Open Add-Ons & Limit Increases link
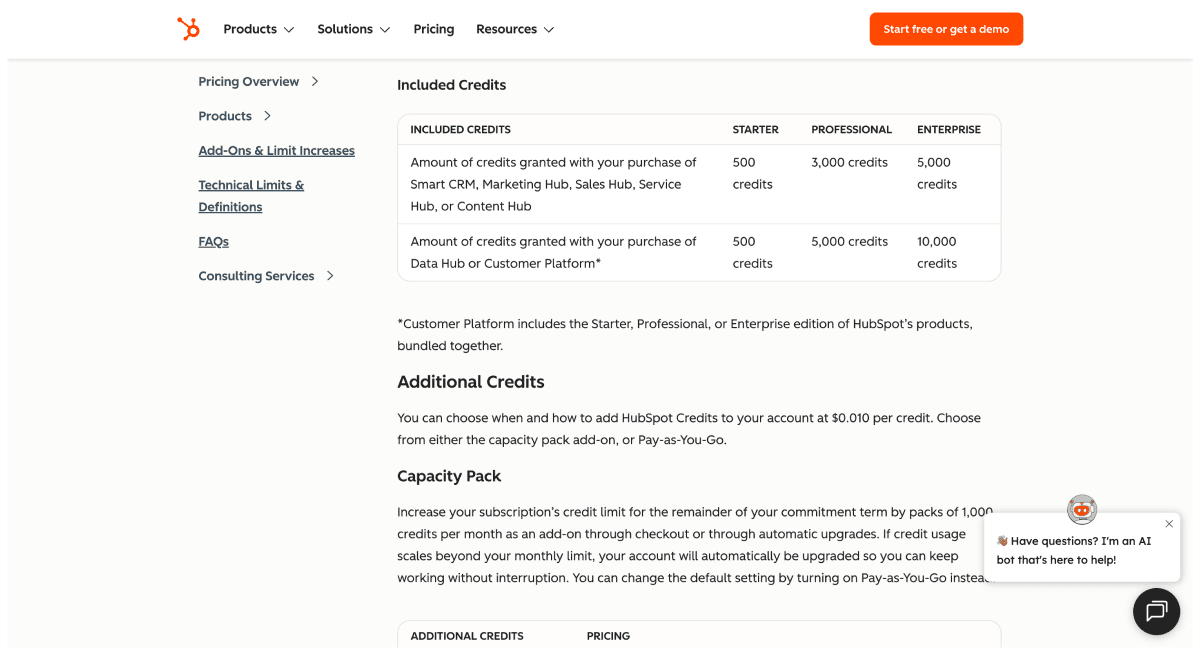Image resolution: width=1200 pixels, height=650 pixels. [276, 151]
